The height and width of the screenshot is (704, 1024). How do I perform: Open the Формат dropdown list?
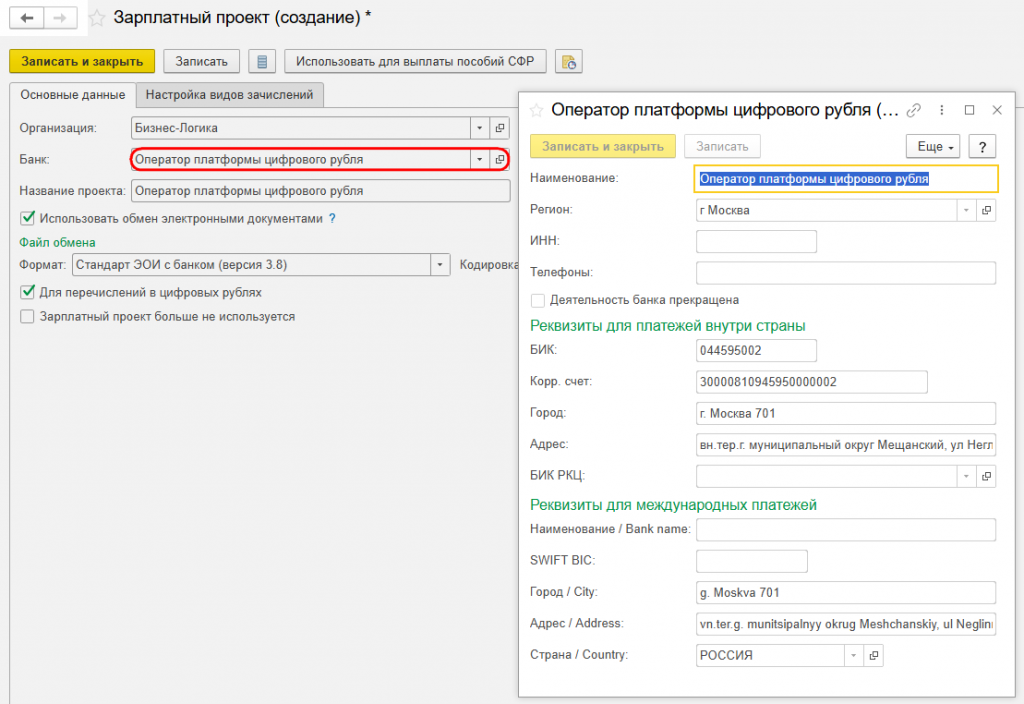pos(440,264)
